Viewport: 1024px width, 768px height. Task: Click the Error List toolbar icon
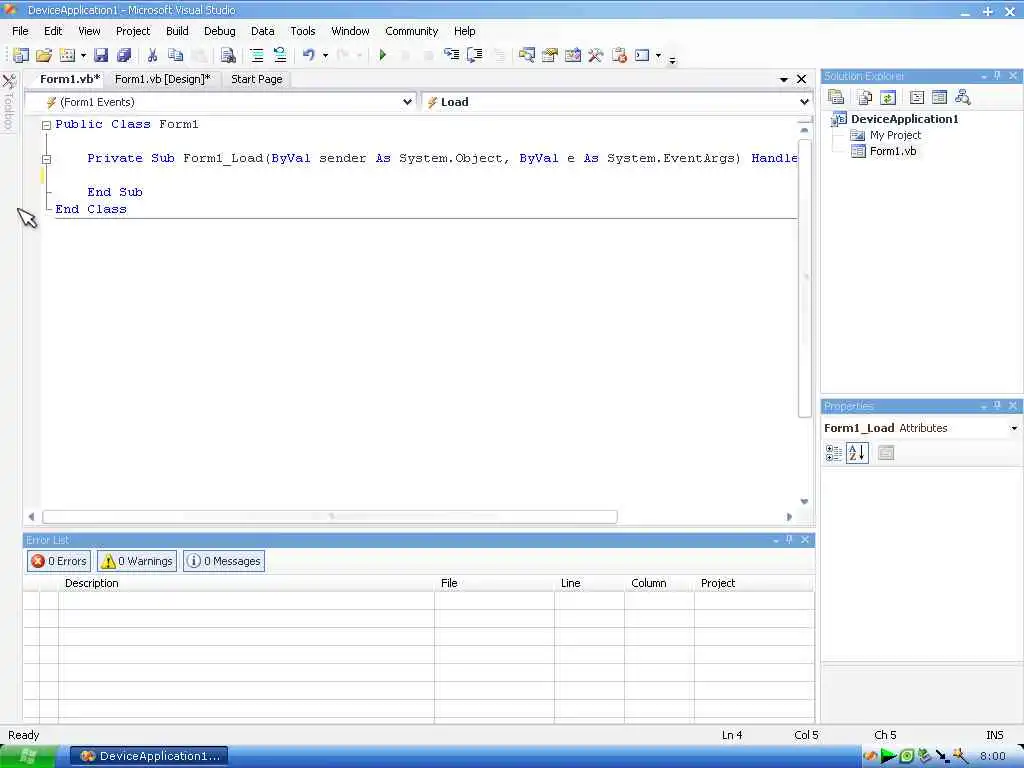(x=619, y=56)
